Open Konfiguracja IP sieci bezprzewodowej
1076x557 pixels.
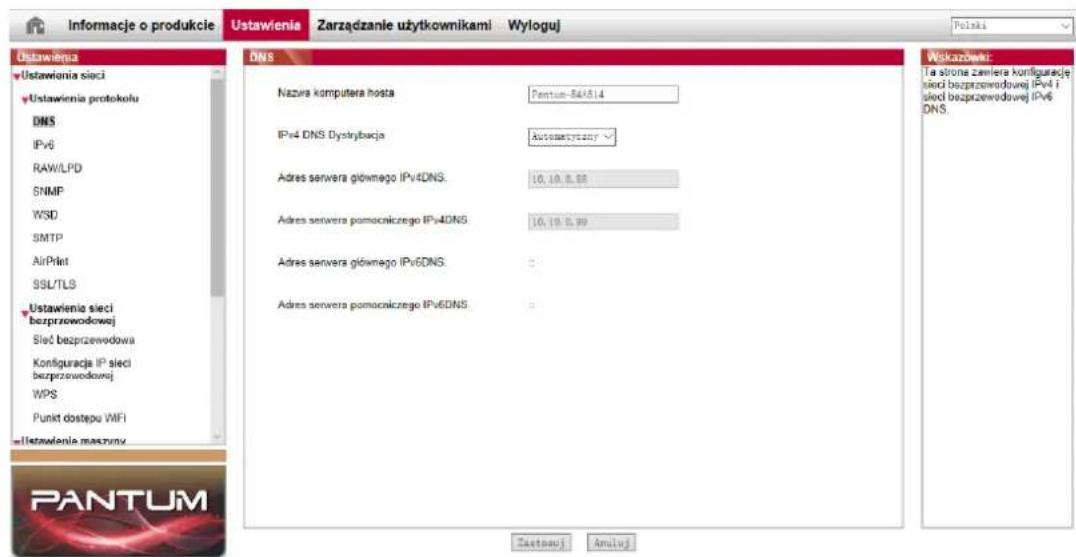[82, 368]
